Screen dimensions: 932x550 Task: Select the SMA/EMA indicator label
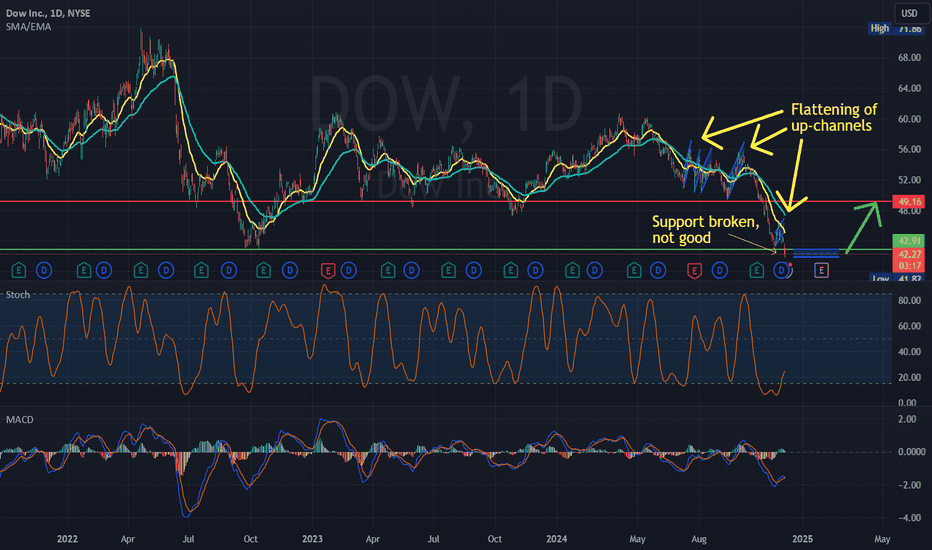(x=29, y=27)
